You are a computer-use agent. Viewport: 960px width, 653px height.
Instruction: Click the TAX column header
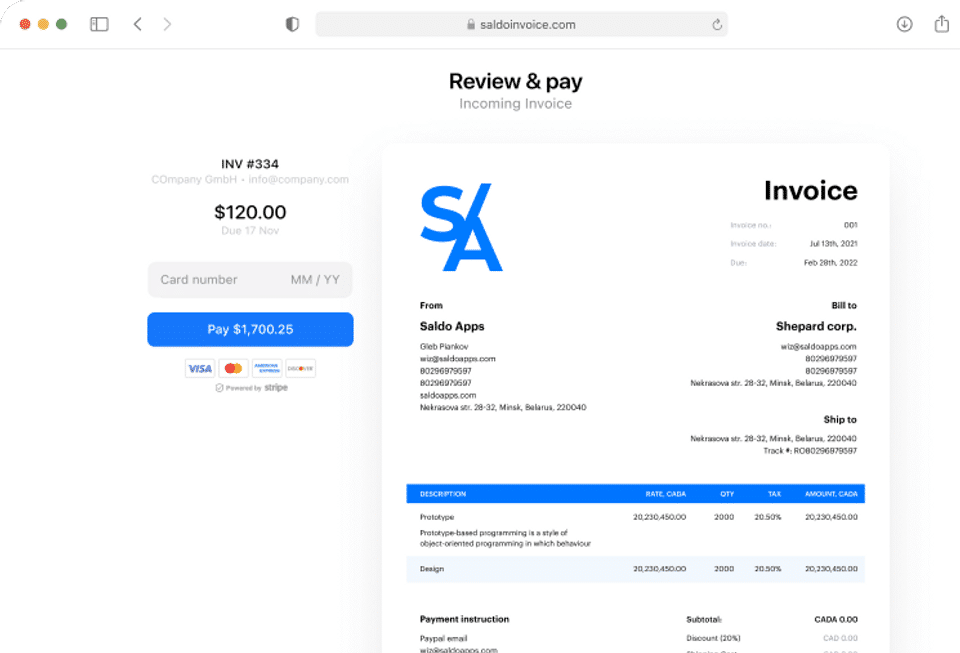click(x=774, y=494)
